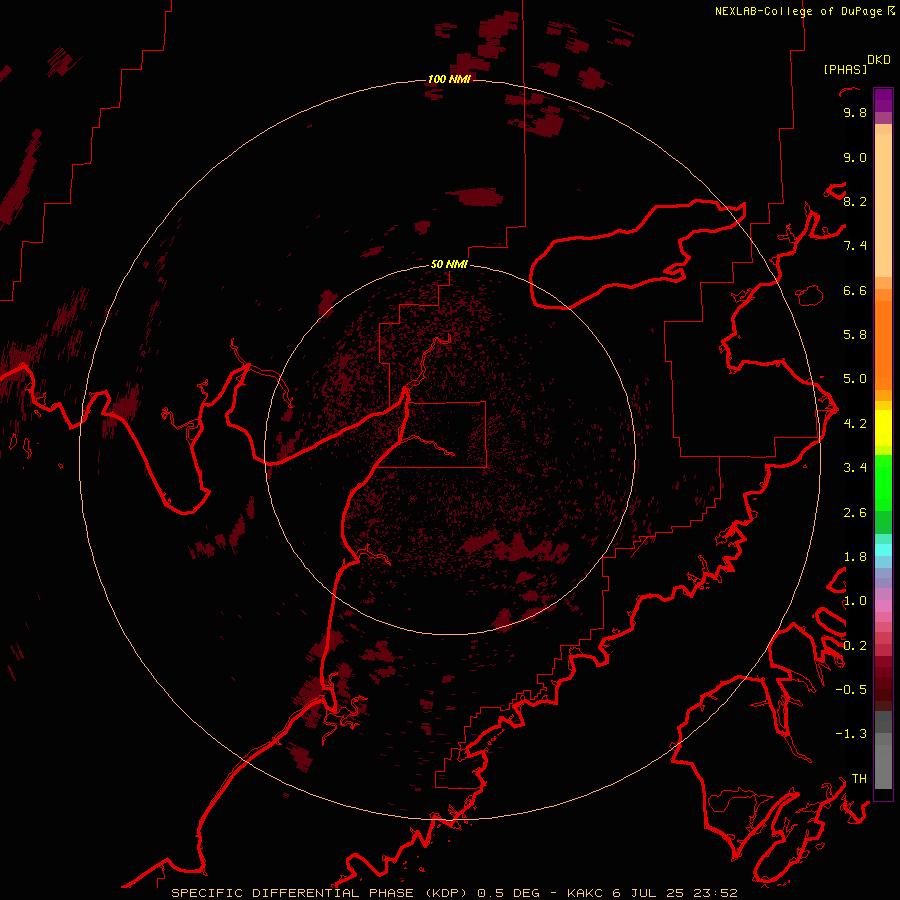Viewport: 900px width, 900px height.
Task: Click the -1.3 value on color scale
Action: pyautogui.click(x=851, y=735)
